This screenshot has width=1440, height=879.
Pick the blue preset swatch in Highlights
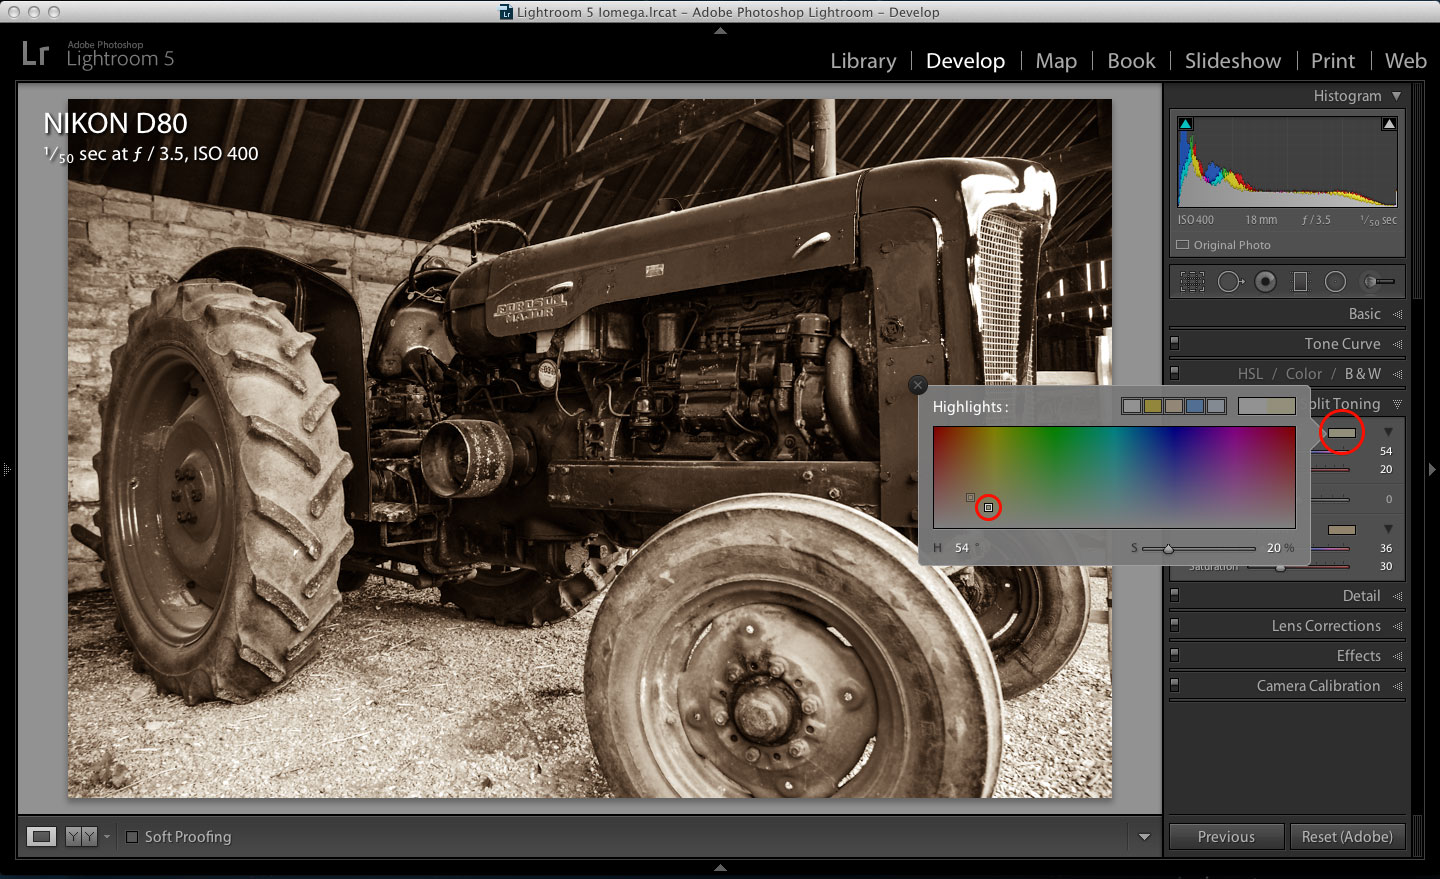coord(1195,406)
